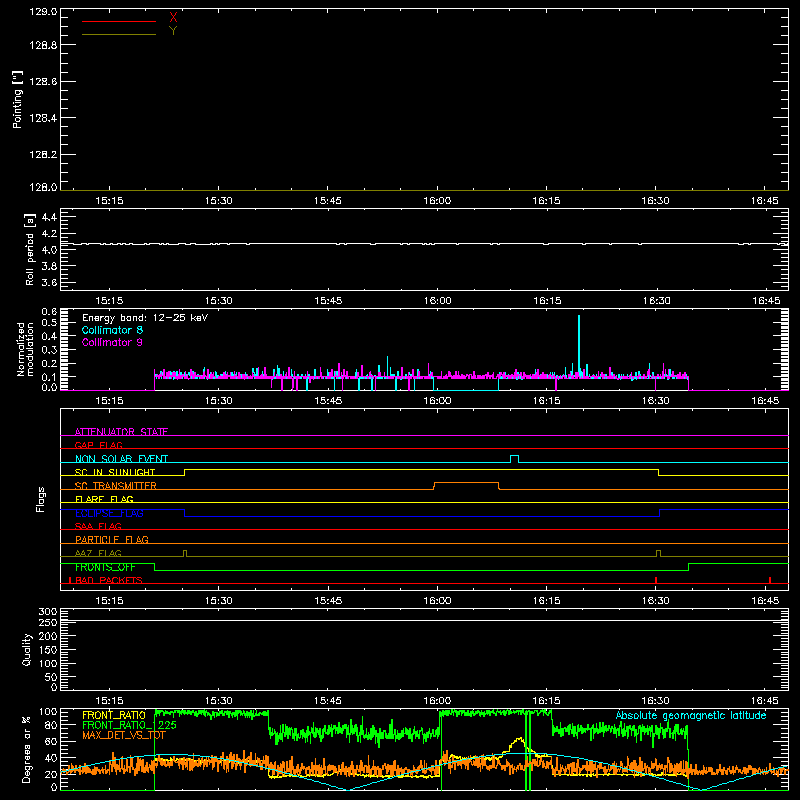Click the 0.5 tick on modulation axis
This screenshot has height=800, width=800.
pos(49,322)
